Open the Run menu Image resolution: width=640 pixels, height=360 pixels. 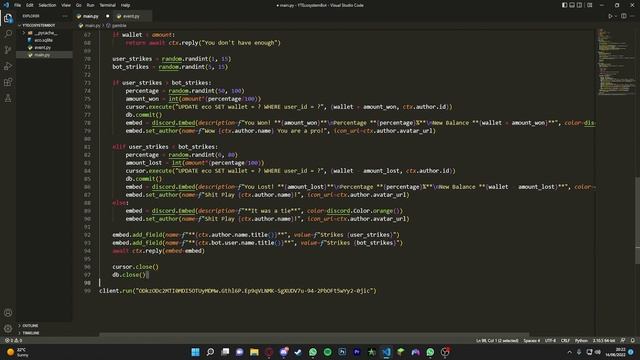91,5
